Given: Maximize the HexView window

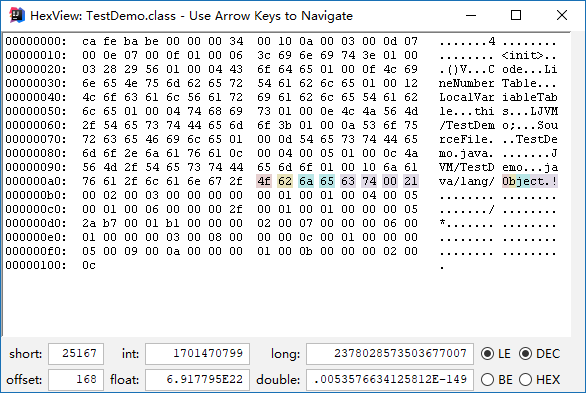Looking at the screenshot, I should pos(516,15).
